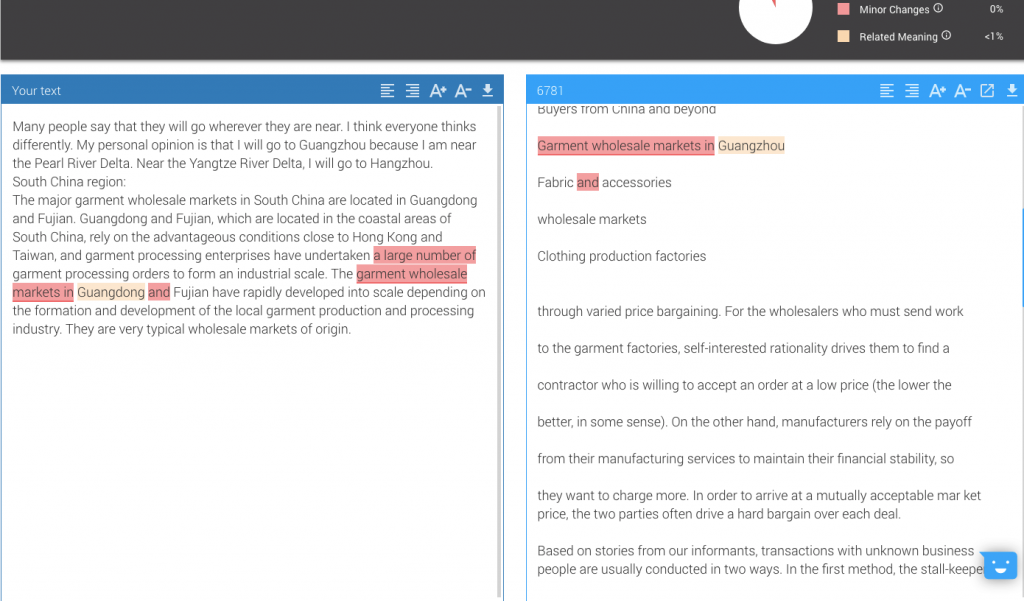The height and width of the screenshot is (601, 1024).
Task: Increase font size in source 6781 panel
Action: [937, 91]
